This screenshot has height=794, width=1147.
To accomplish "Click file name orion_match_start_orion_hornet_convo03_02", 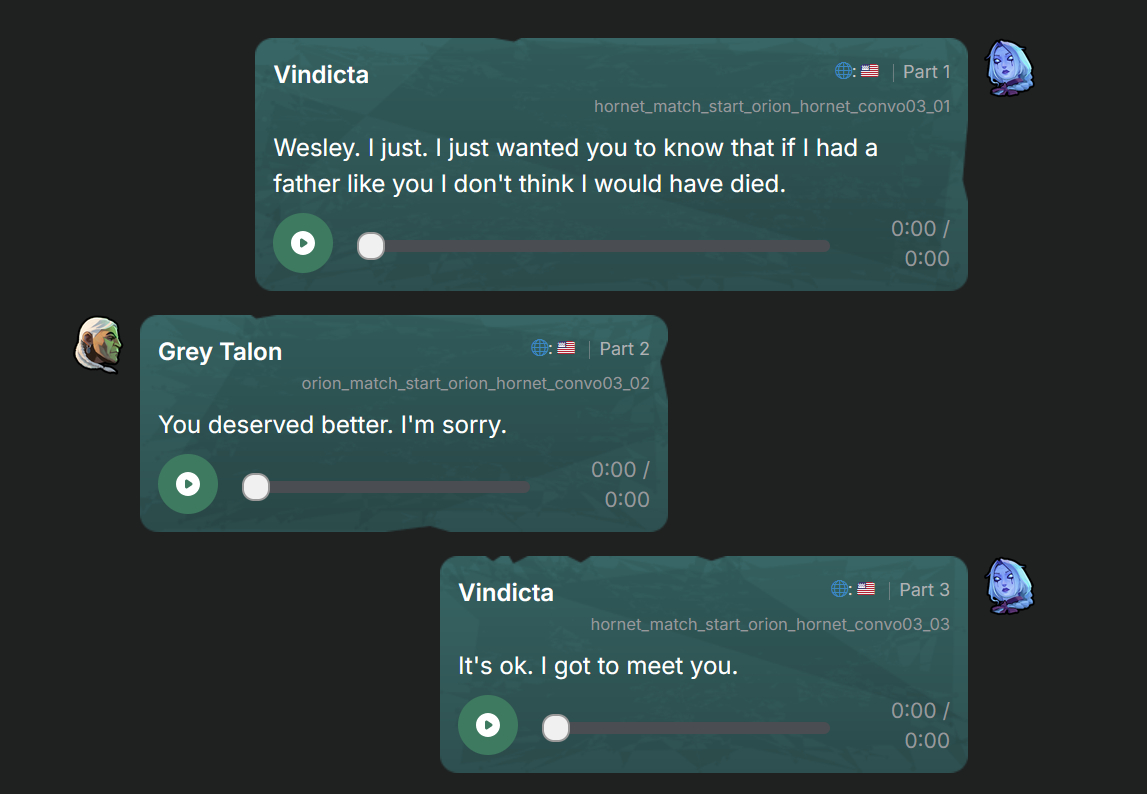I will [x=475, y=383].
